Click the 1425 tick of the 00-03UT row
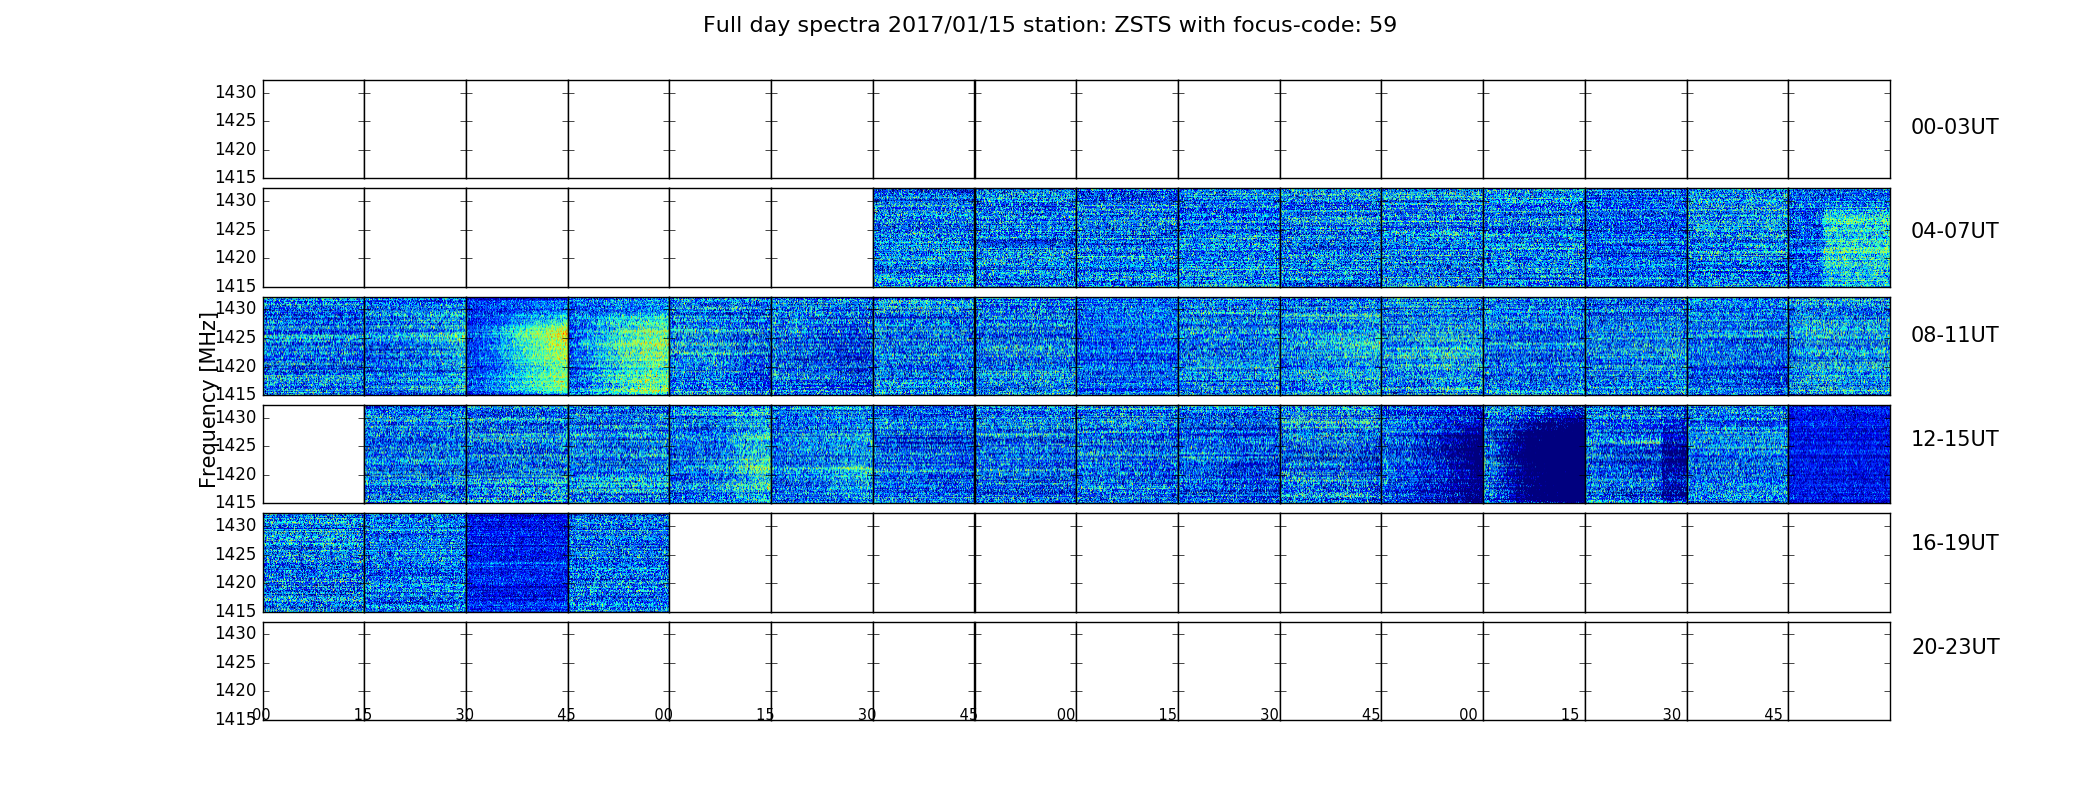The width and height of the screenshot is (2100, 800). 236,121
